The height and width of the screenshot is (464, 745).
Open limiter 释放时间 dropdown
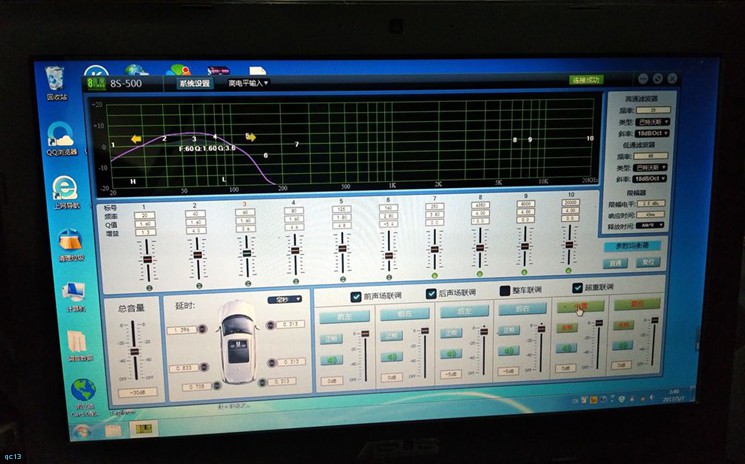point(649,226)
